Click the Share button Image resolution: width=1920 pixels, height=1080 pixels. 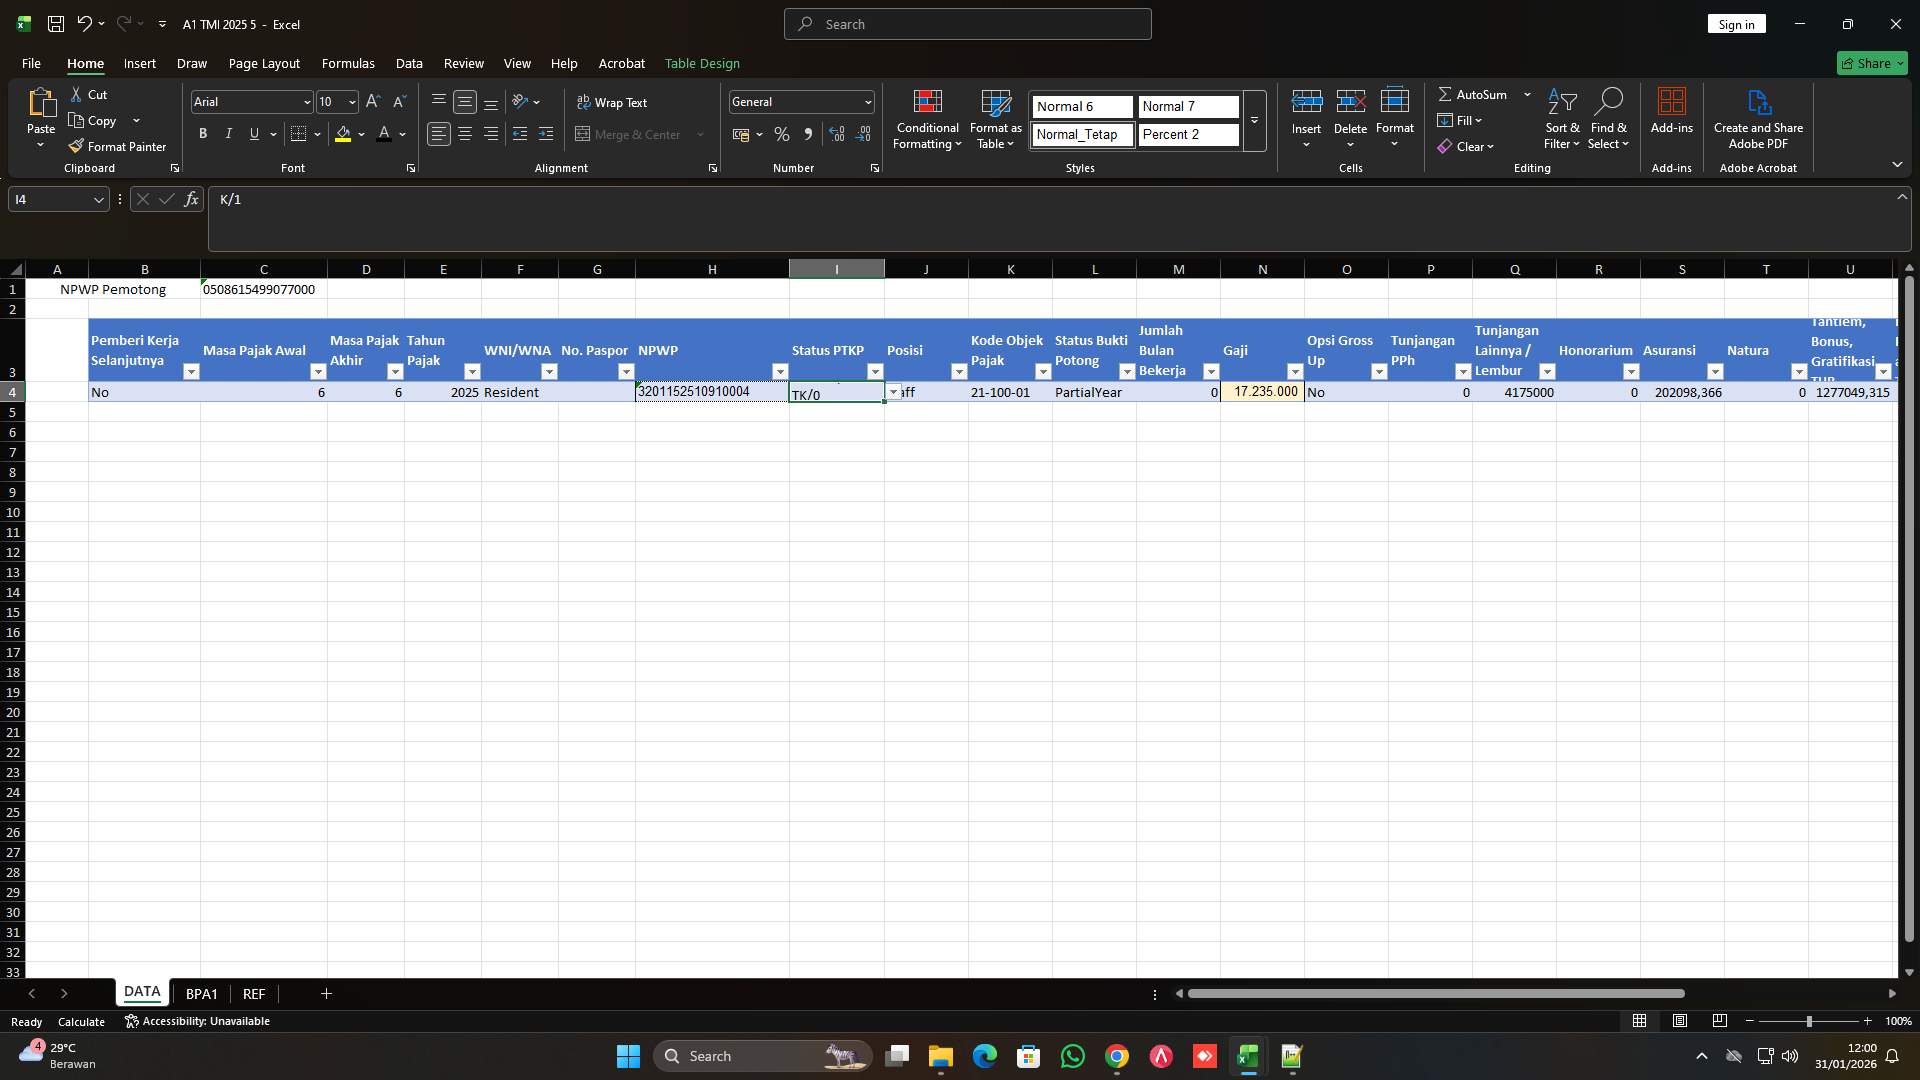[1871, 62]
